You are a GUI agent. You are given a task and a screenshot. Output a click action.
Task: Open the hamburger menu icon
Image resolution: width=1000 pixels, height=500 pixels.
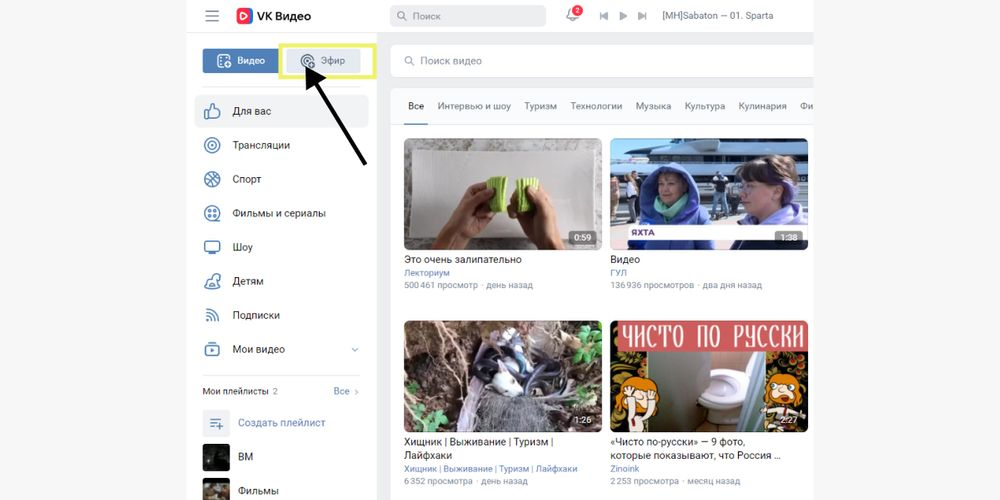[211, 16]
